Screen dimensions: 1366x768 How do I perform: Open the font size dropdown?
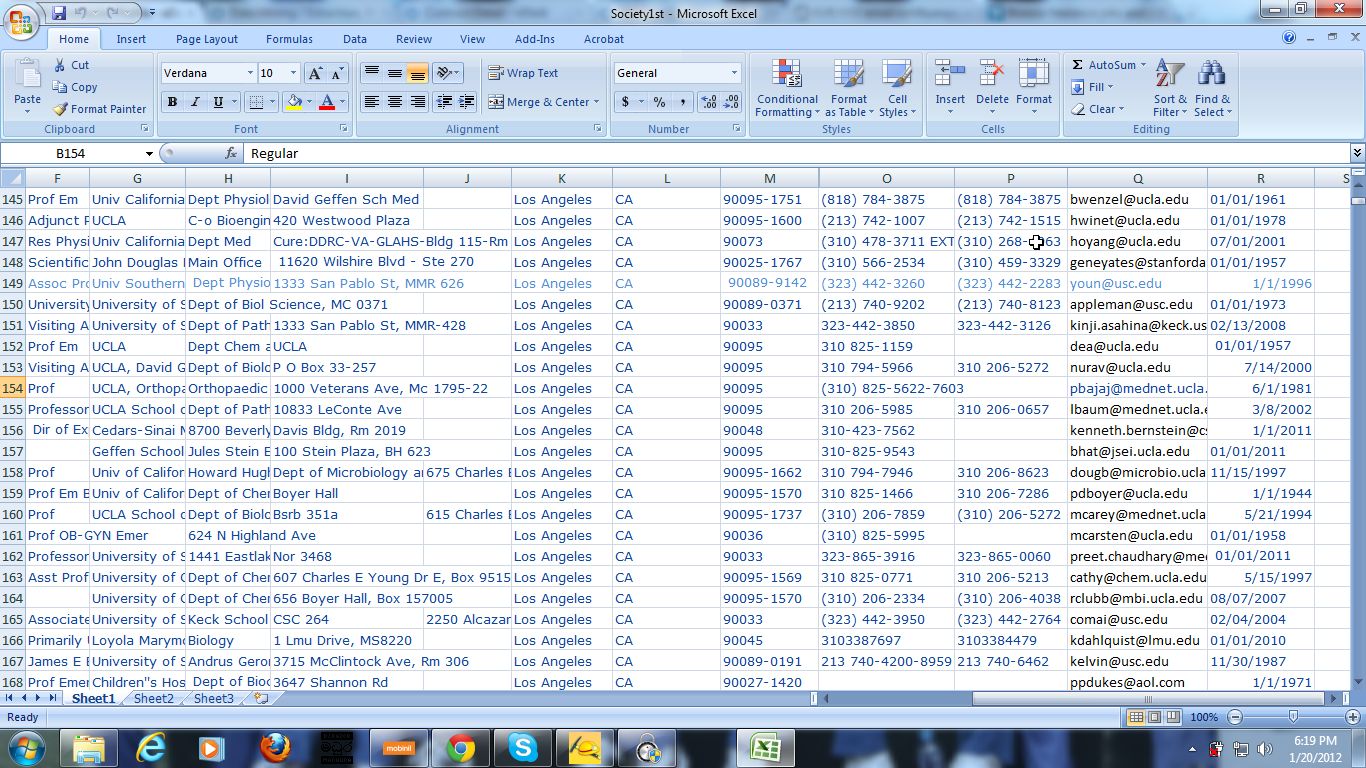click(293, 73)
